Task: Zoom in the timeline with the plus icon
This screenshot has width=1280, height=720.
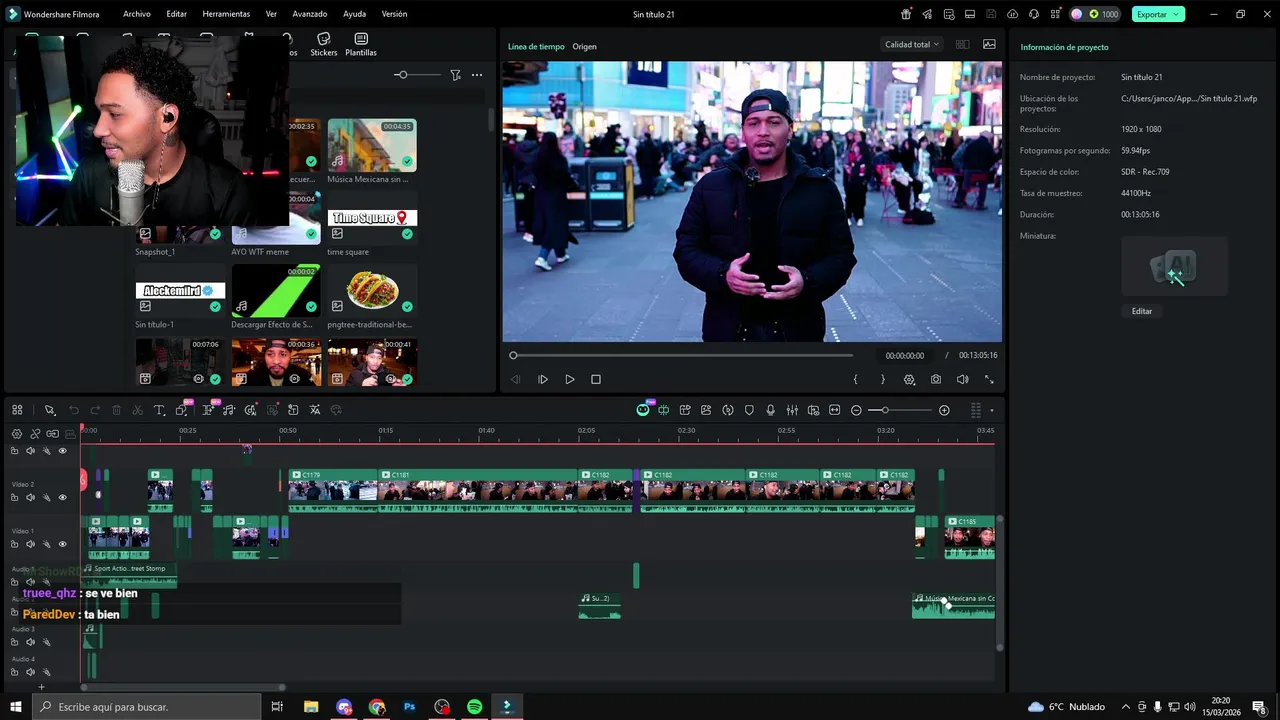Action: pyautogui.click(x=944, y=410)
